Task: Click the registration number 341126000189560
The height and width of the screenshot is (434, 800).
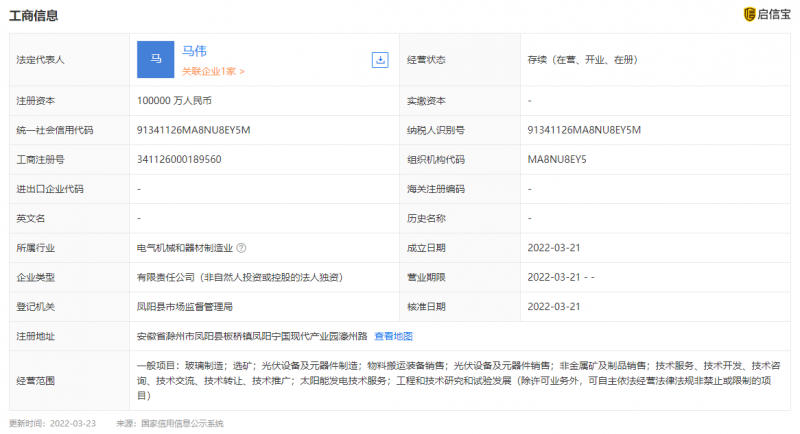Action: [179, 159]
